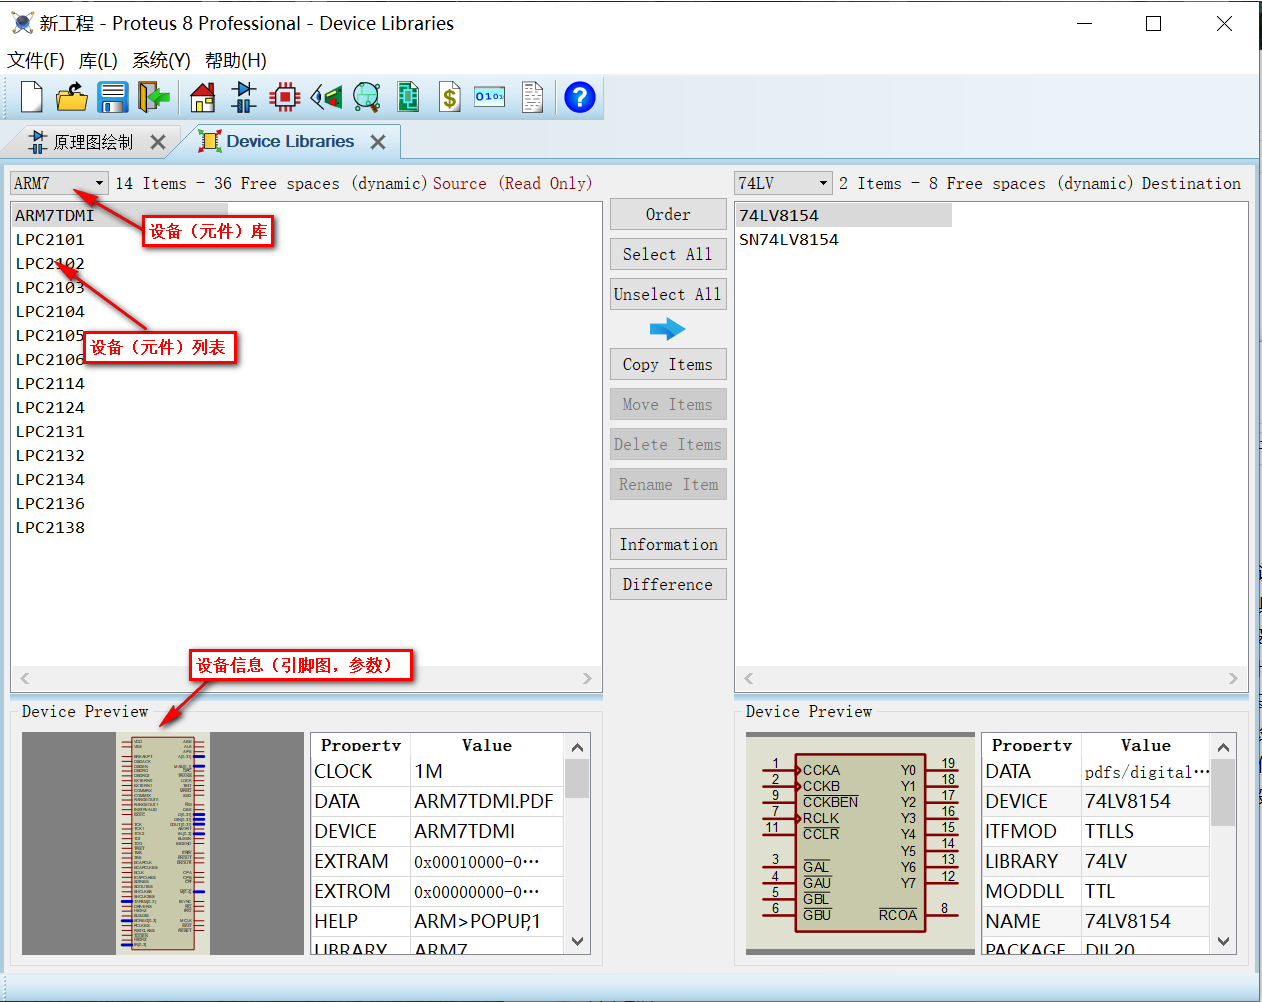Click the Copy Items button
Image resolution: width=1262 pixels, height=1002 pixels.
coord(668,364)
